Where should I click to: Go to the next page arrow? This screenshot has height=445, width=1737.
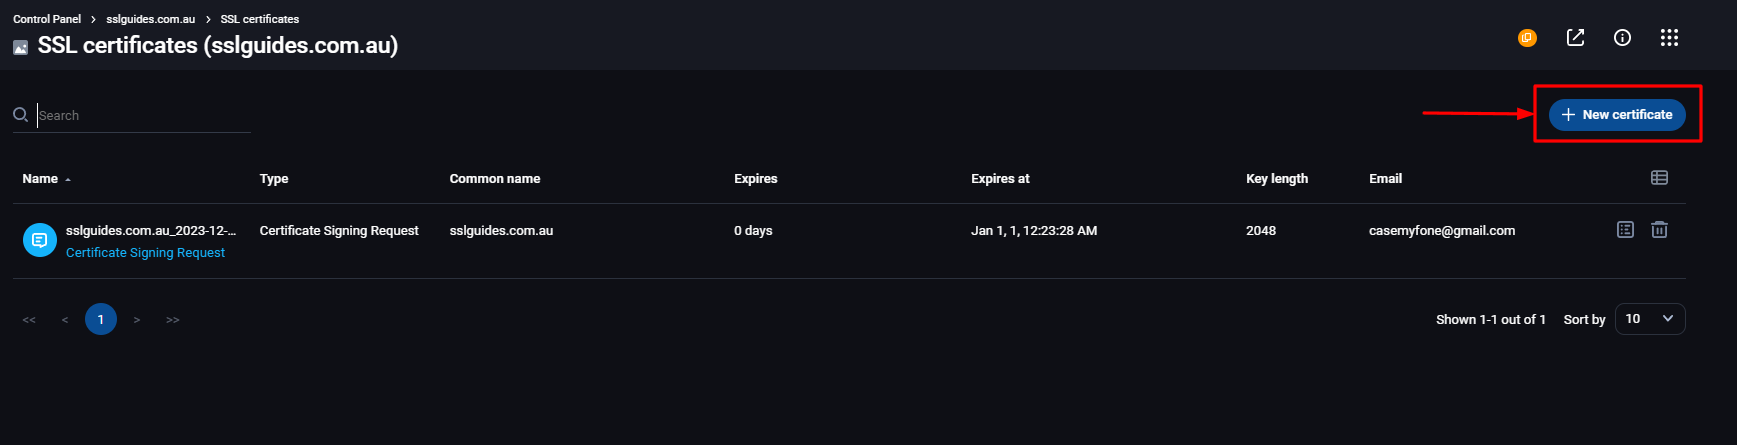137,320
